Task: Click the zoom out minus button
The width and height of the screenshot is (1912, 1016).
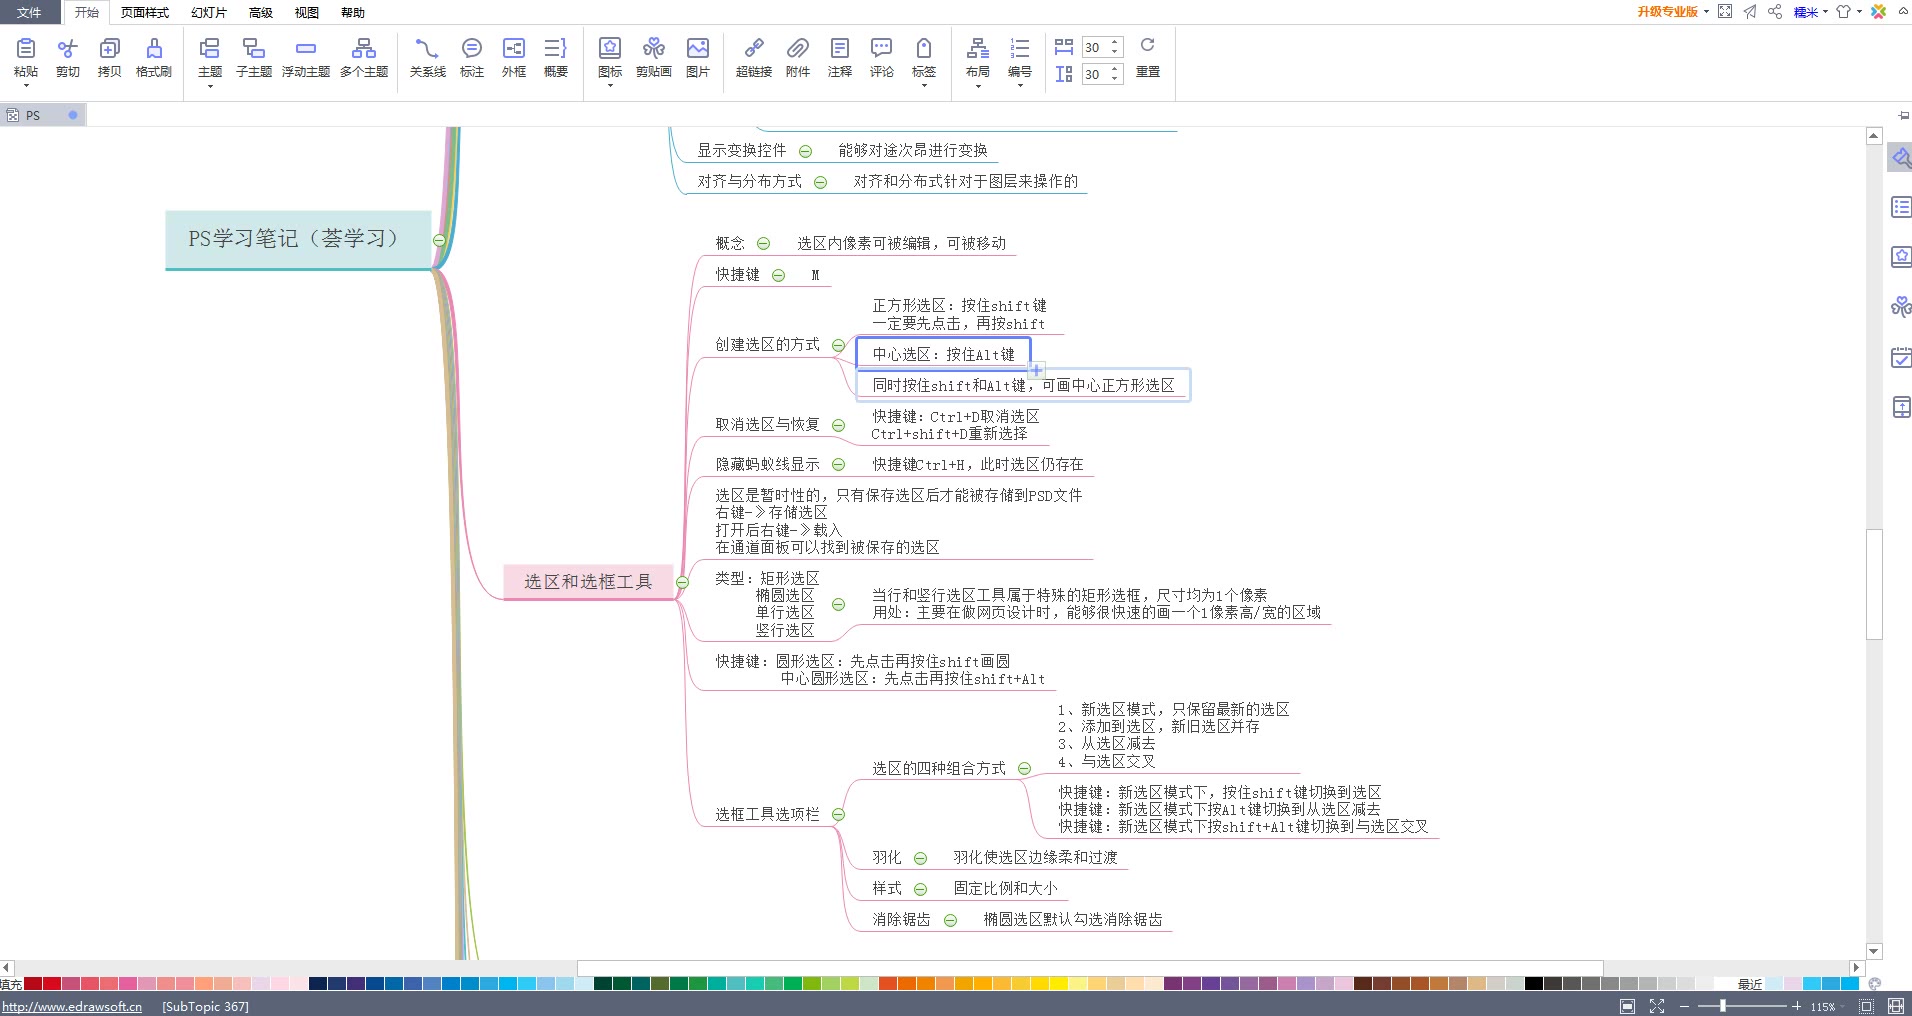Action: [1685, 1006]
